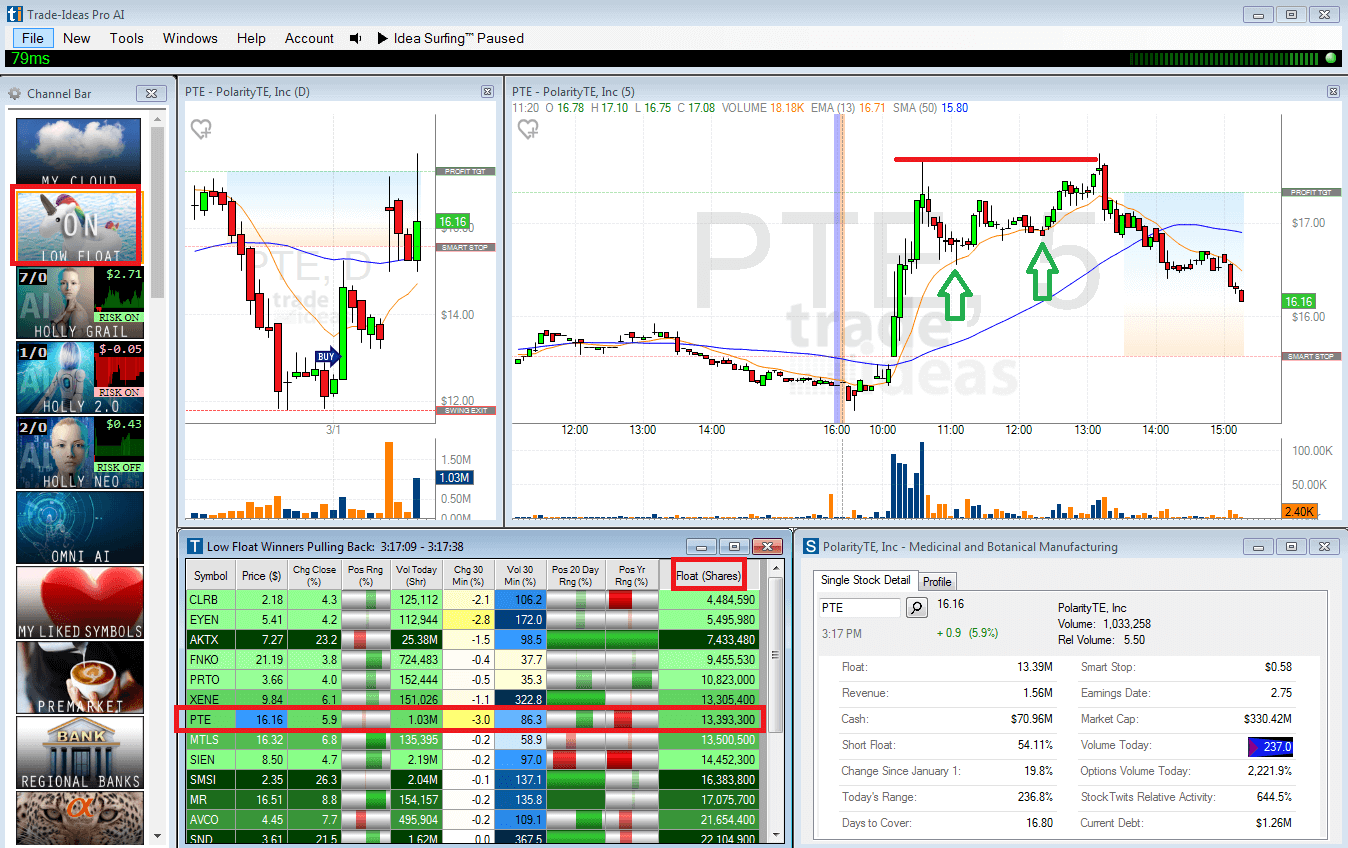Screen dimensions: 1348x848
Task: Select the AVCO row
Action: point(472,819)
